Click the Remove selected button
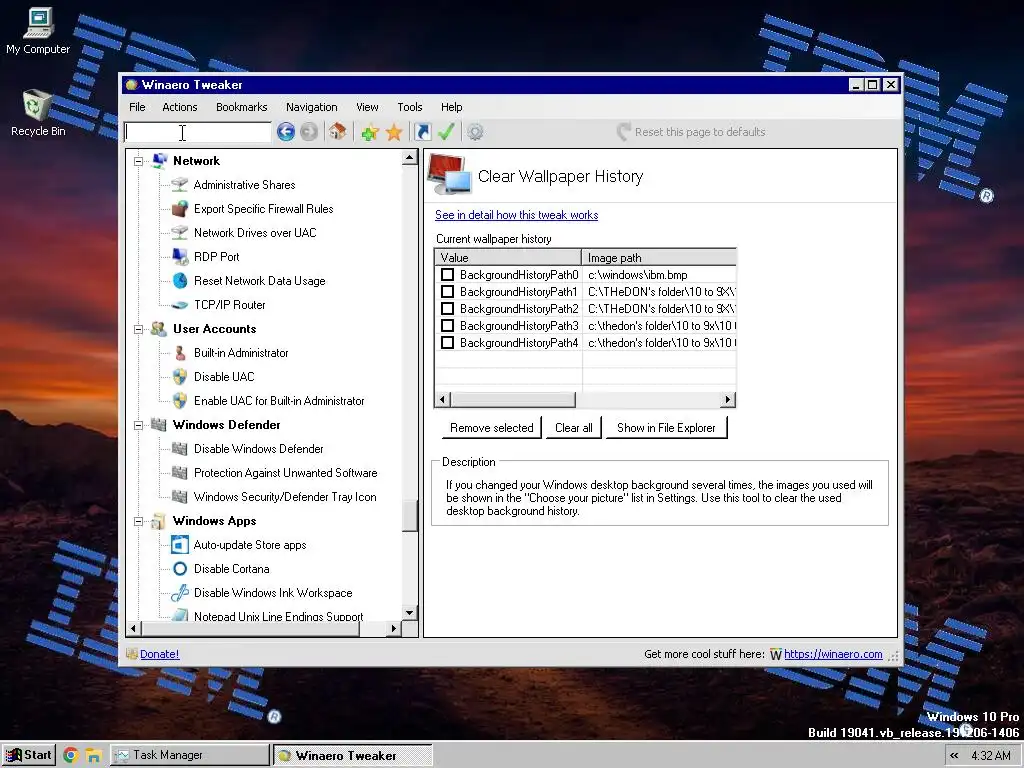The width and height of the screenshot is (1024, 768). click(492, 428)
